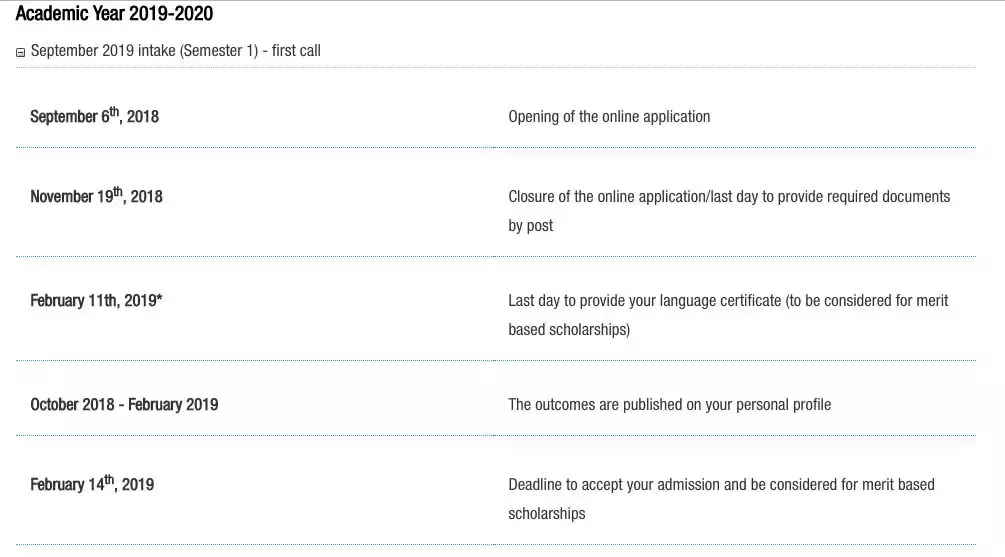
Task: Collapse the September 2019 intake minus icon
Action: click(21, 53)
